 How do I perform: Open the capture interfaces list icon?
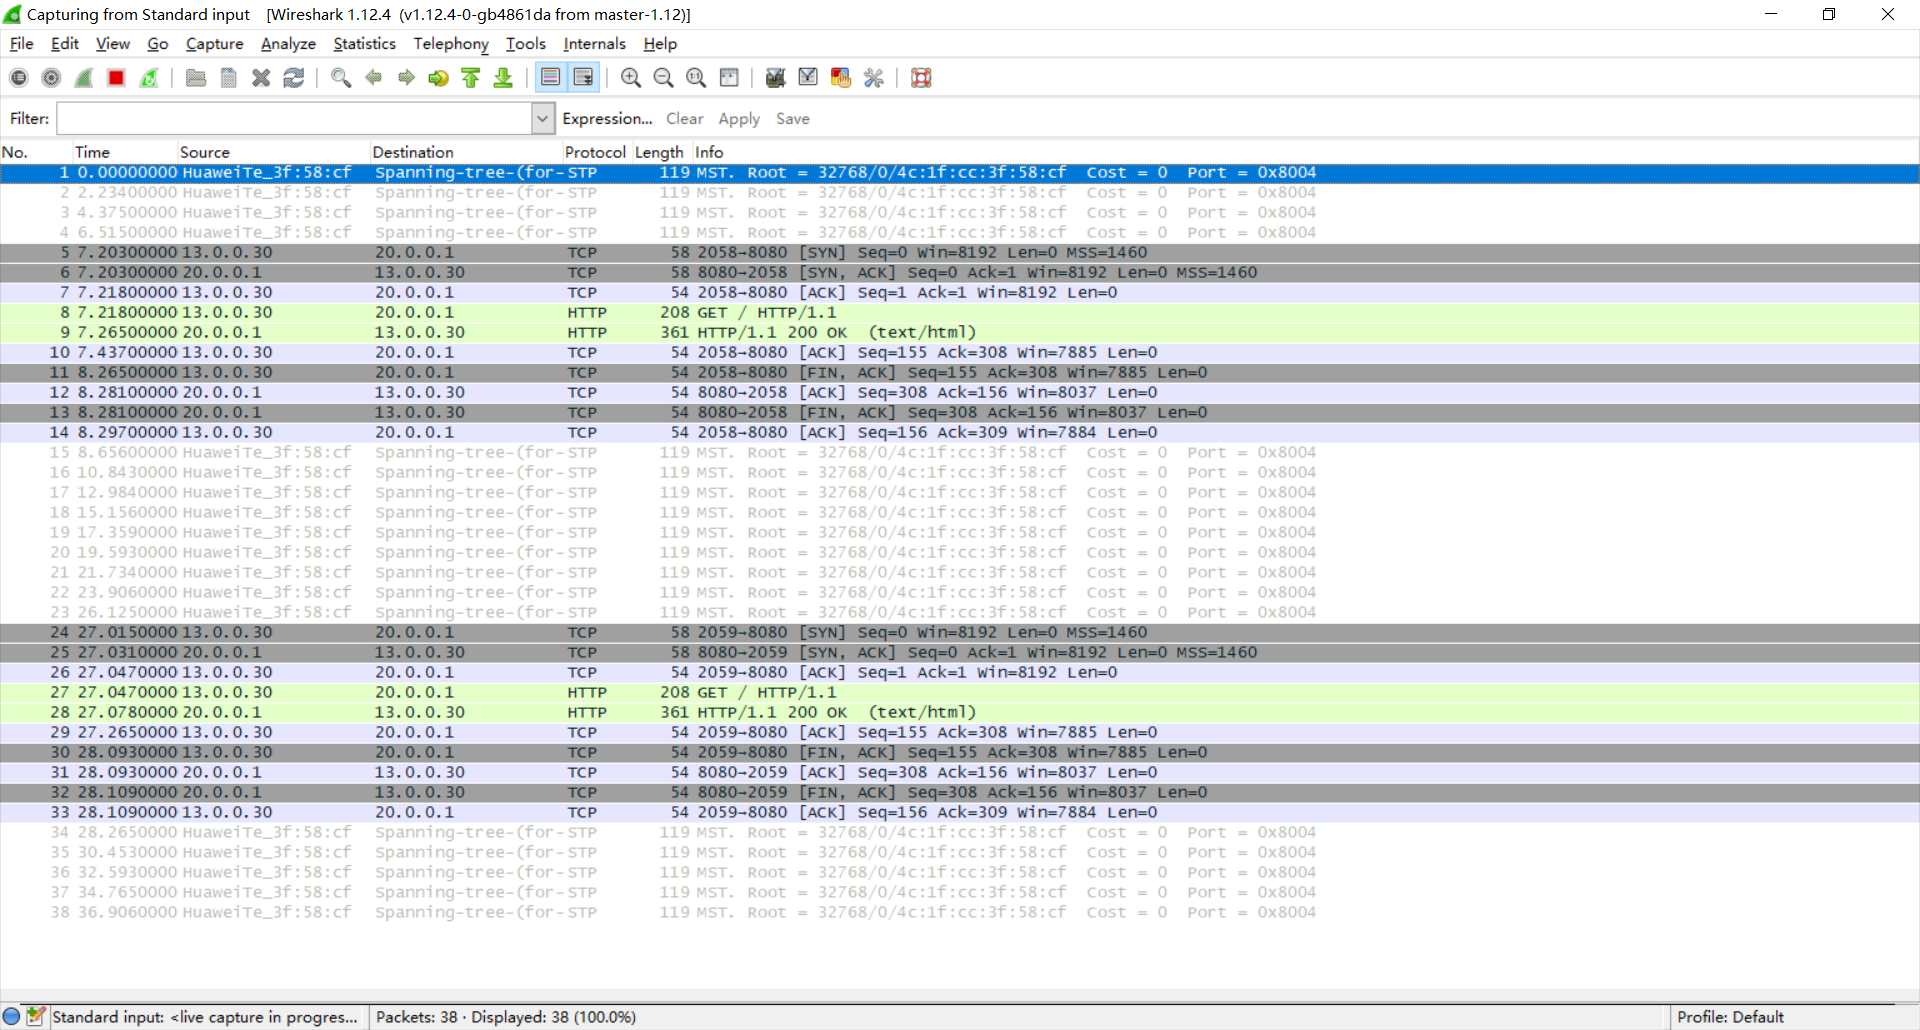click(x=19, y=78)
